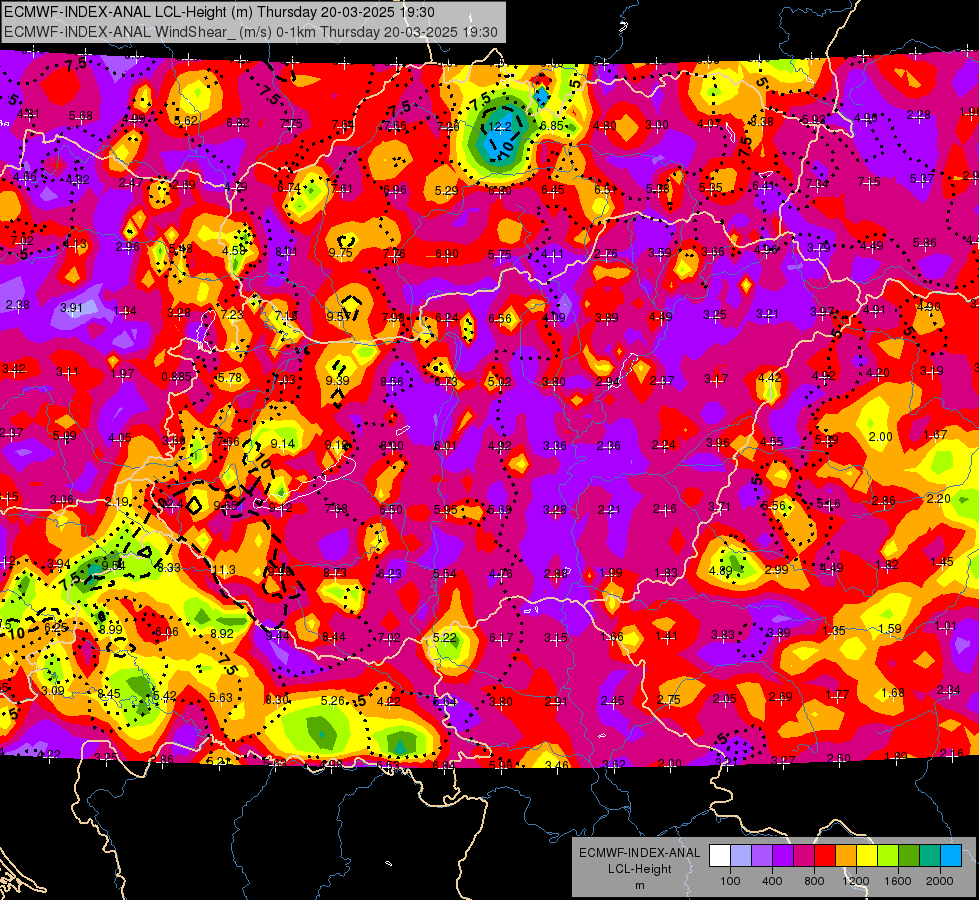Screen dimensions: 979x900
Task: Choose the orange legend swatch
Action: (x=845, y=856)
